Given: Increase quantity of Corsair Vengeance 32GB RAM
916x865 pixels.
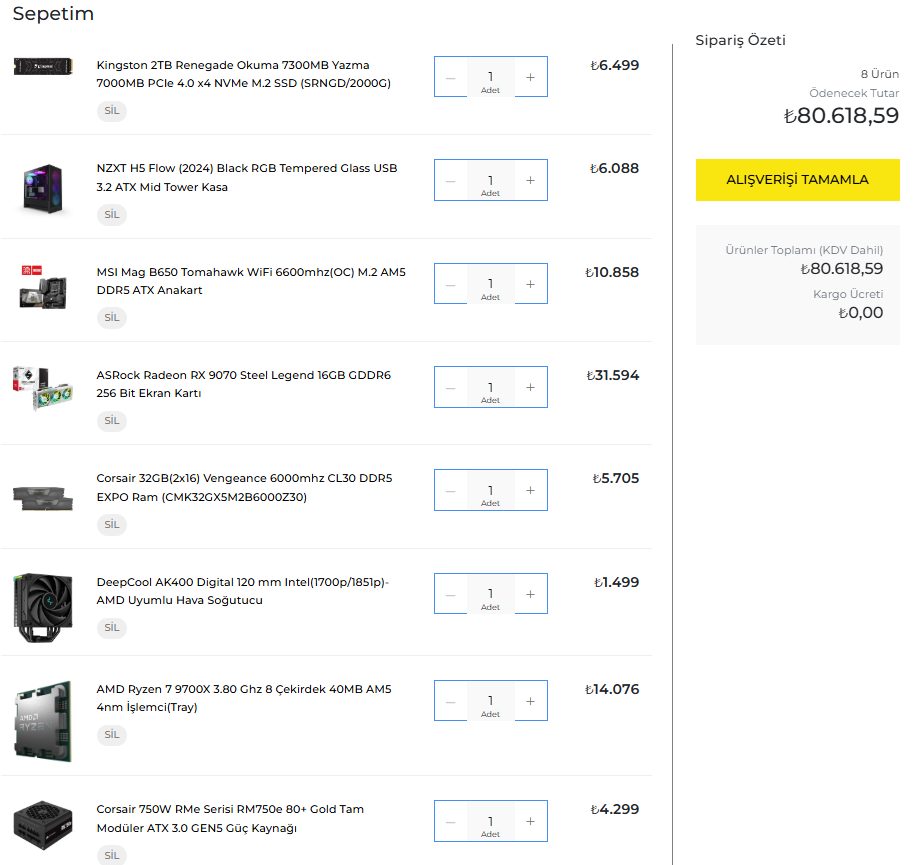Looking at the screenshot, I should click(530, 490).
